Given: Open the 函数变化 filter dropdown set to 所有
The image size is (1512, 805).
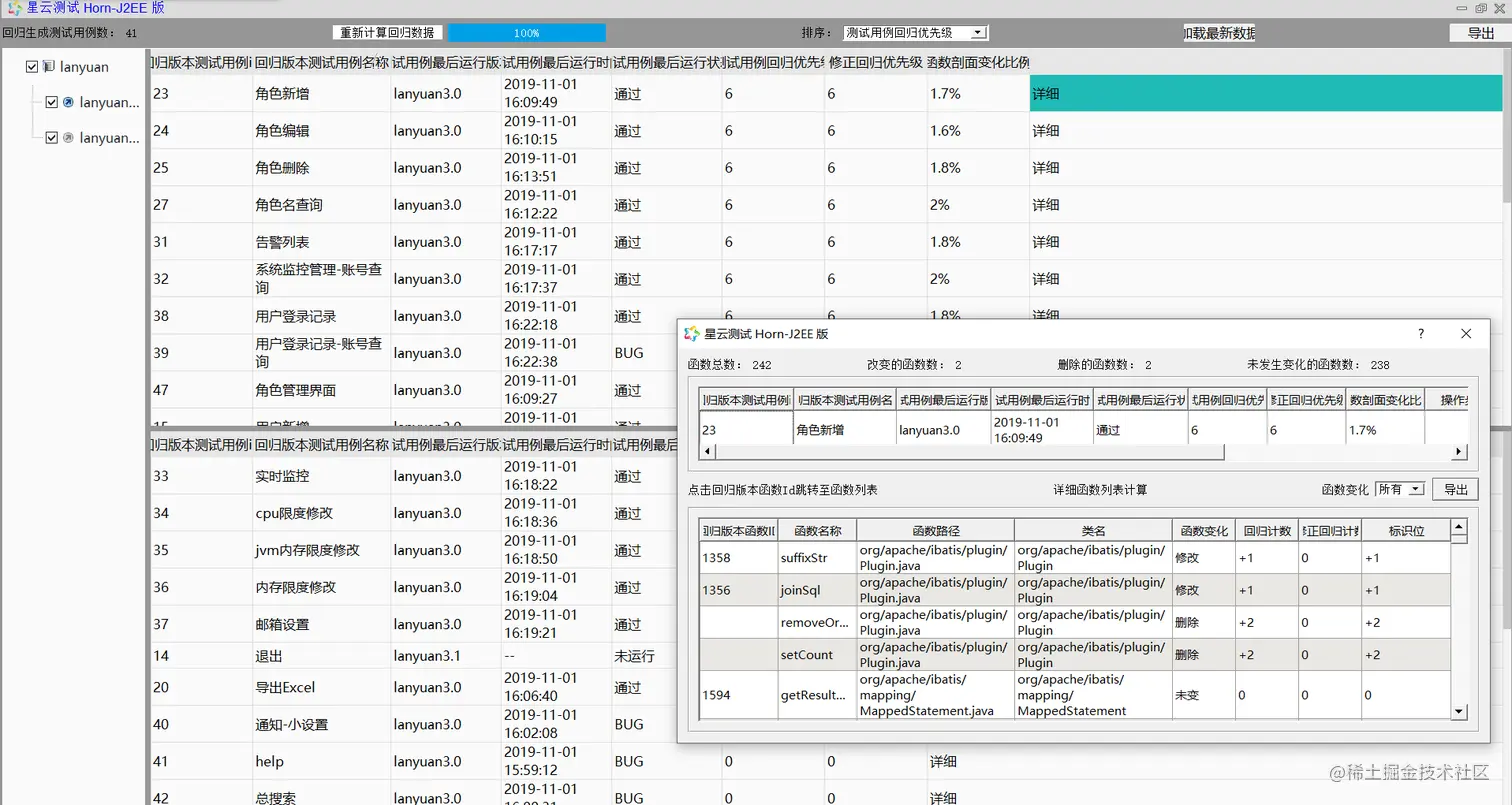Looking at the screenshot, I should (1400, 489).
